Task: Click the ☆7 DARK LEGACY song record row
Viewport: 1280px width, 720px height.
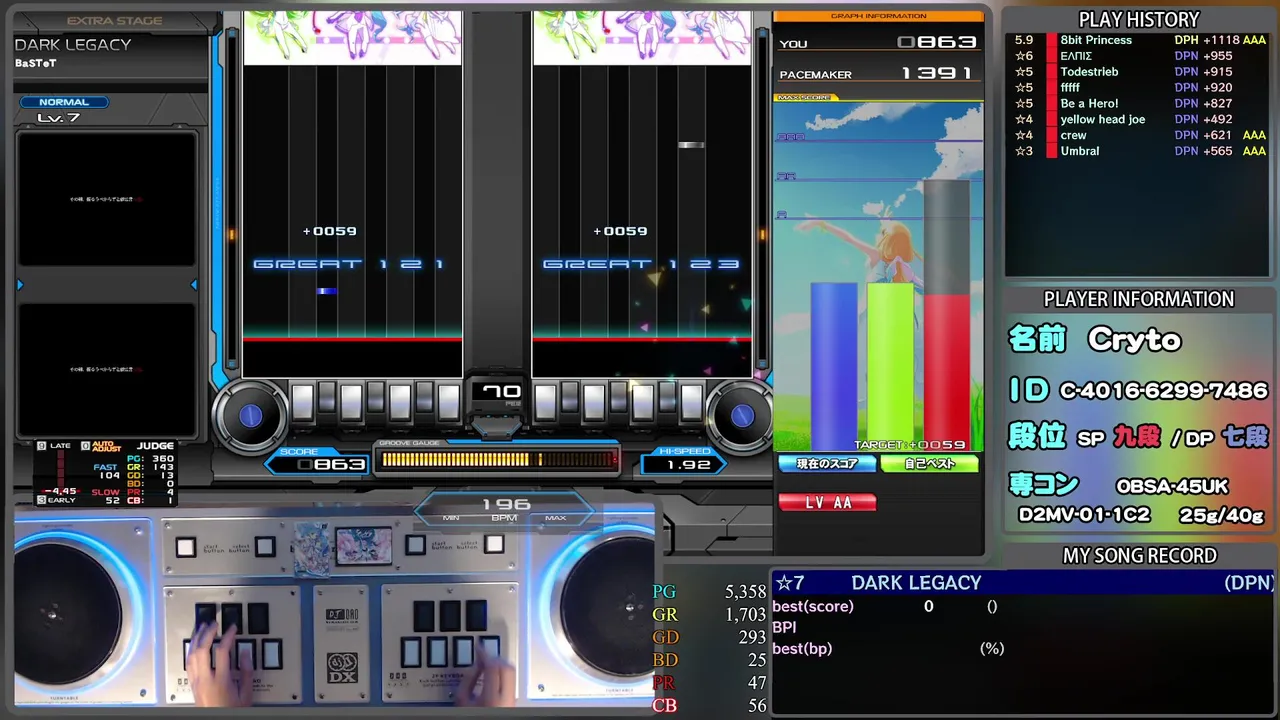Action: pyautogui.click(x=1025, y=583)
